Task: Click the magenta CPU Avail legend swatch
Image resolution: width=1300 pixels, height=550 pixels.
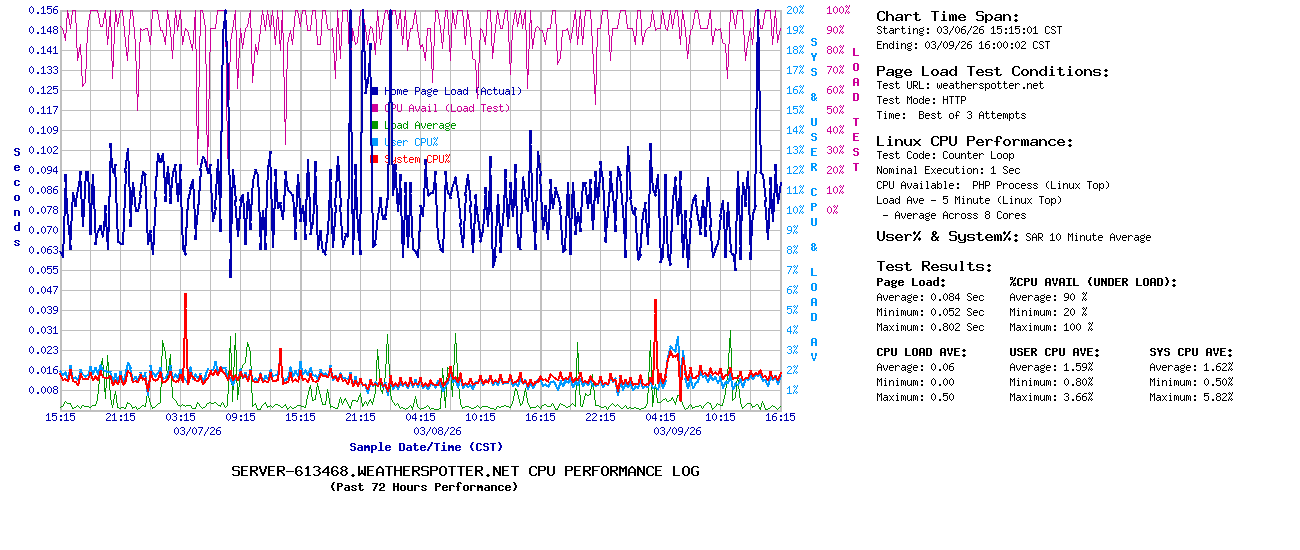Action: click(375, 108)
